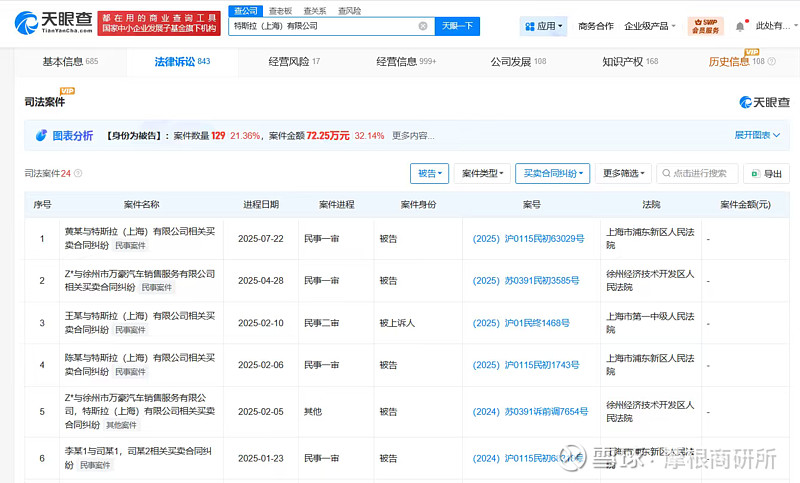800x483 pixels.
Task: Switch to the 历史信息 tab
Action: (x=736, y=62)
